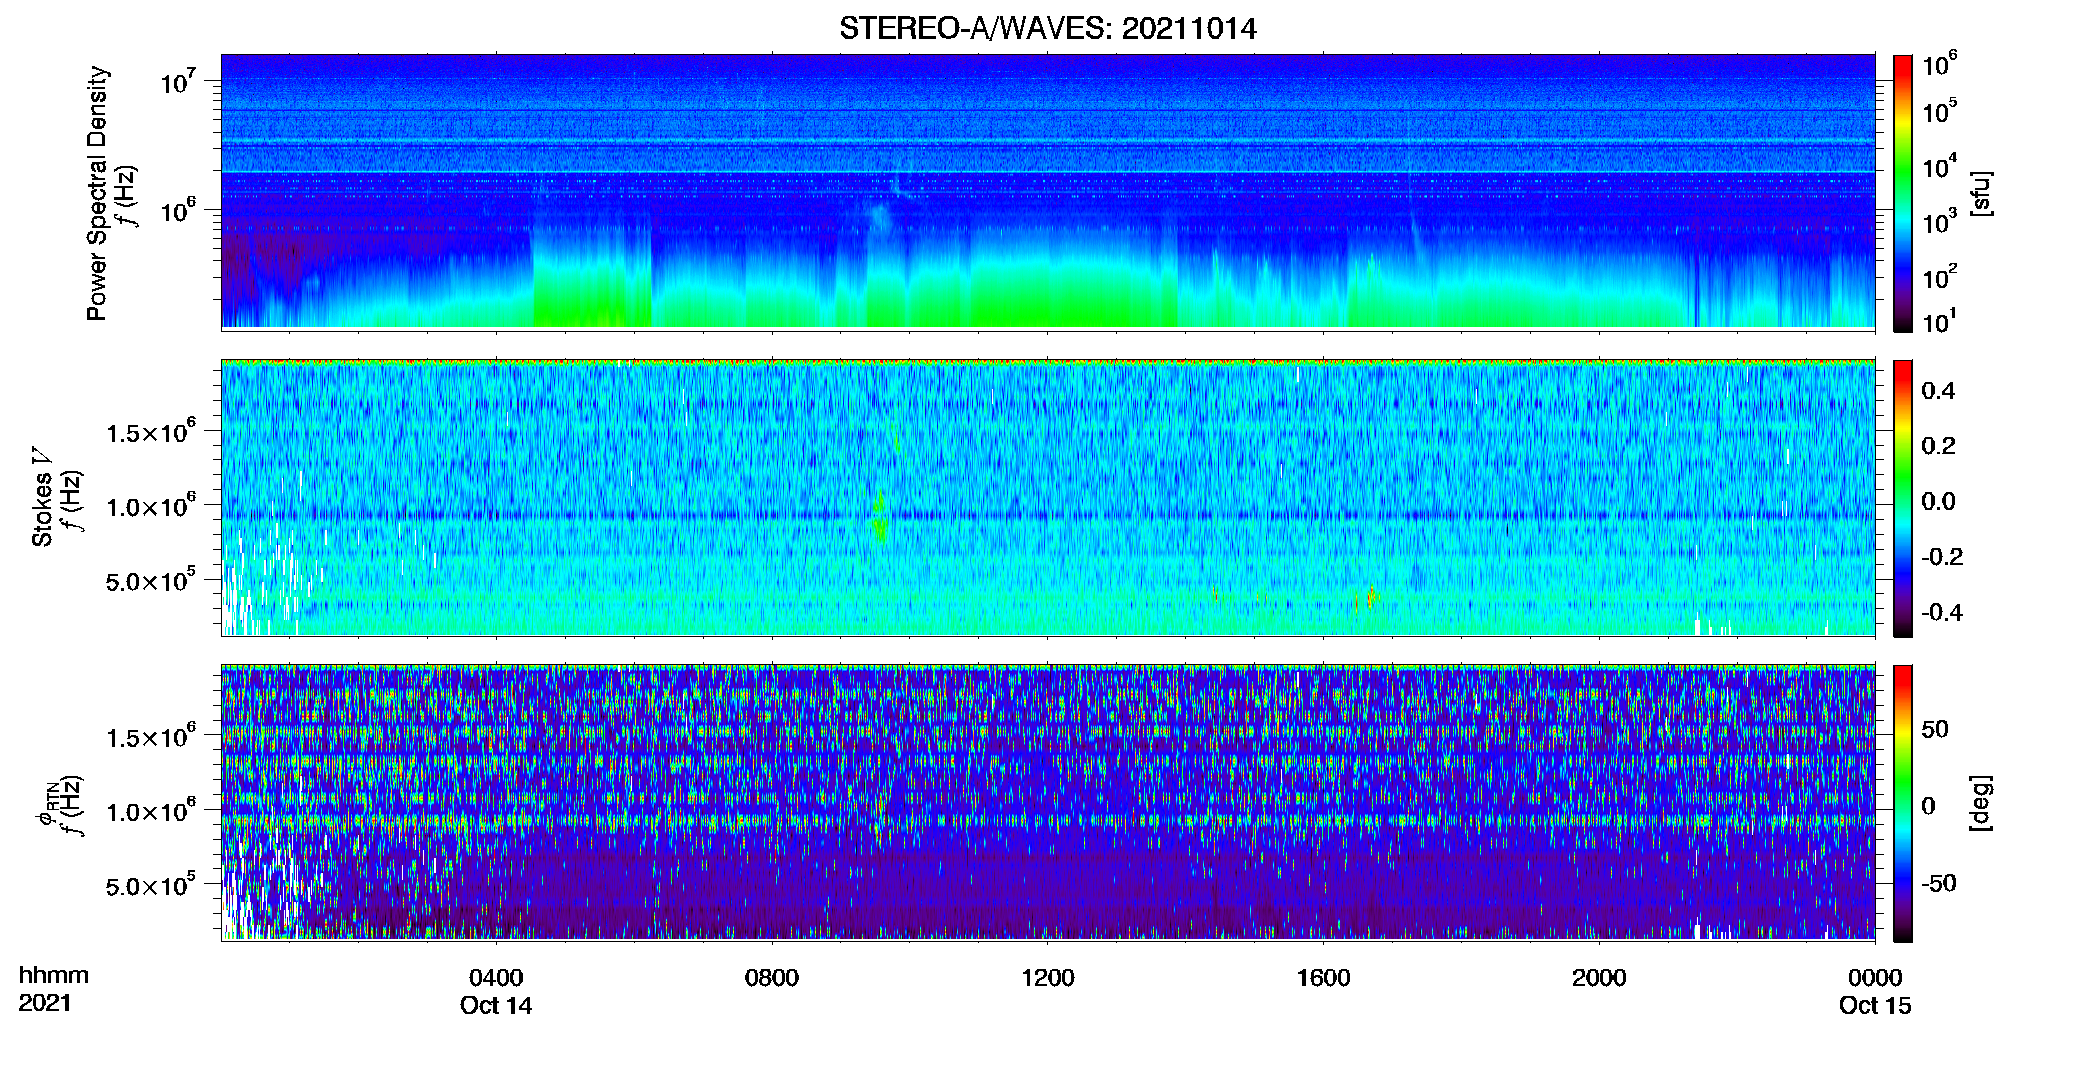Click the 50 label on degree color bar

click(1935, 729)
